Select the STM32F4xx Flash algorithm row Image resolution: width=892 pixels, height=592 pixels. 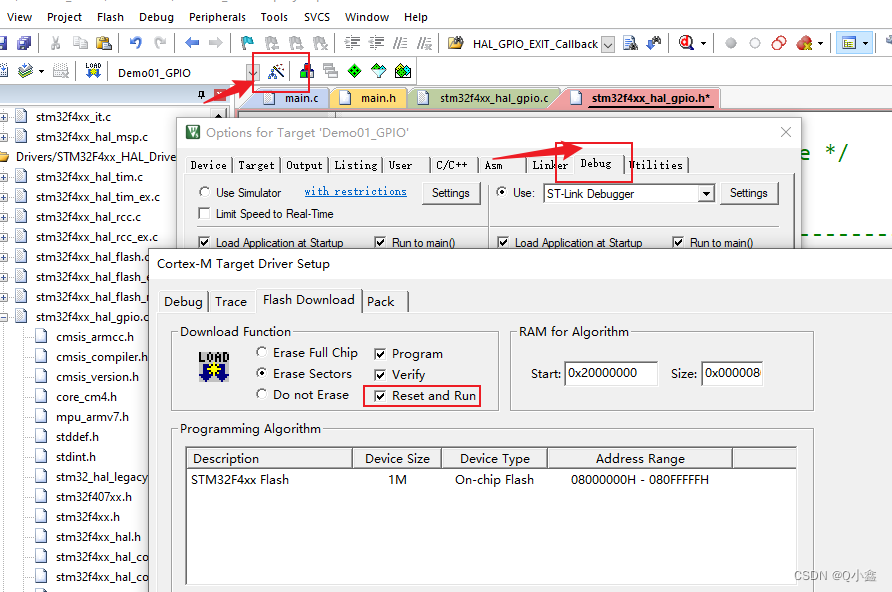pyautogui.click(x=490, y=480)
